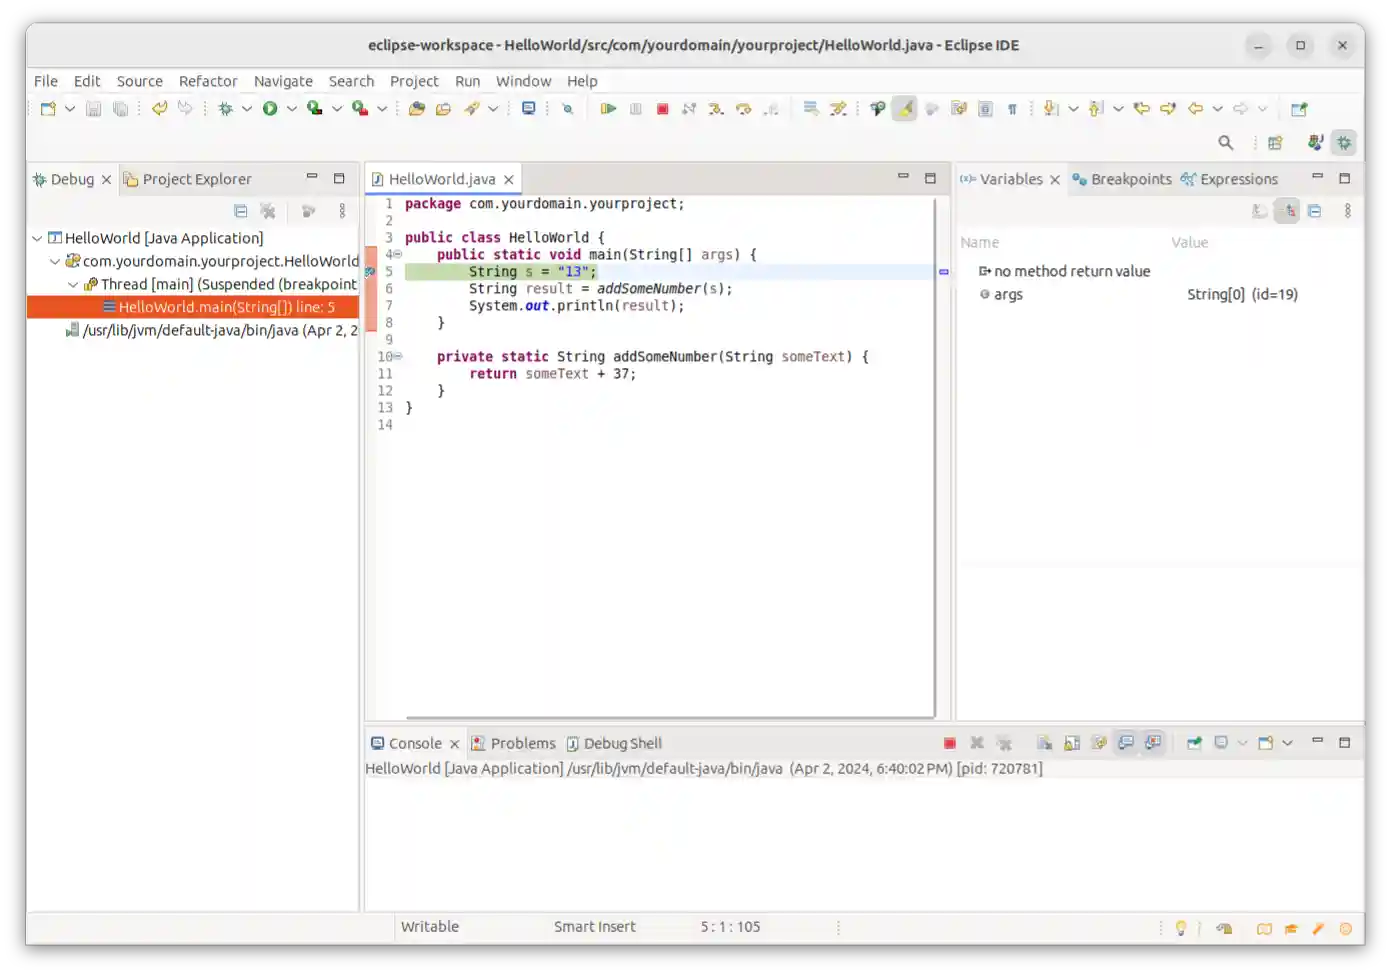This screenshot has width=1390, height=973.
Task: Collapse the Thread [main] tree node
Action: point(73,285)
